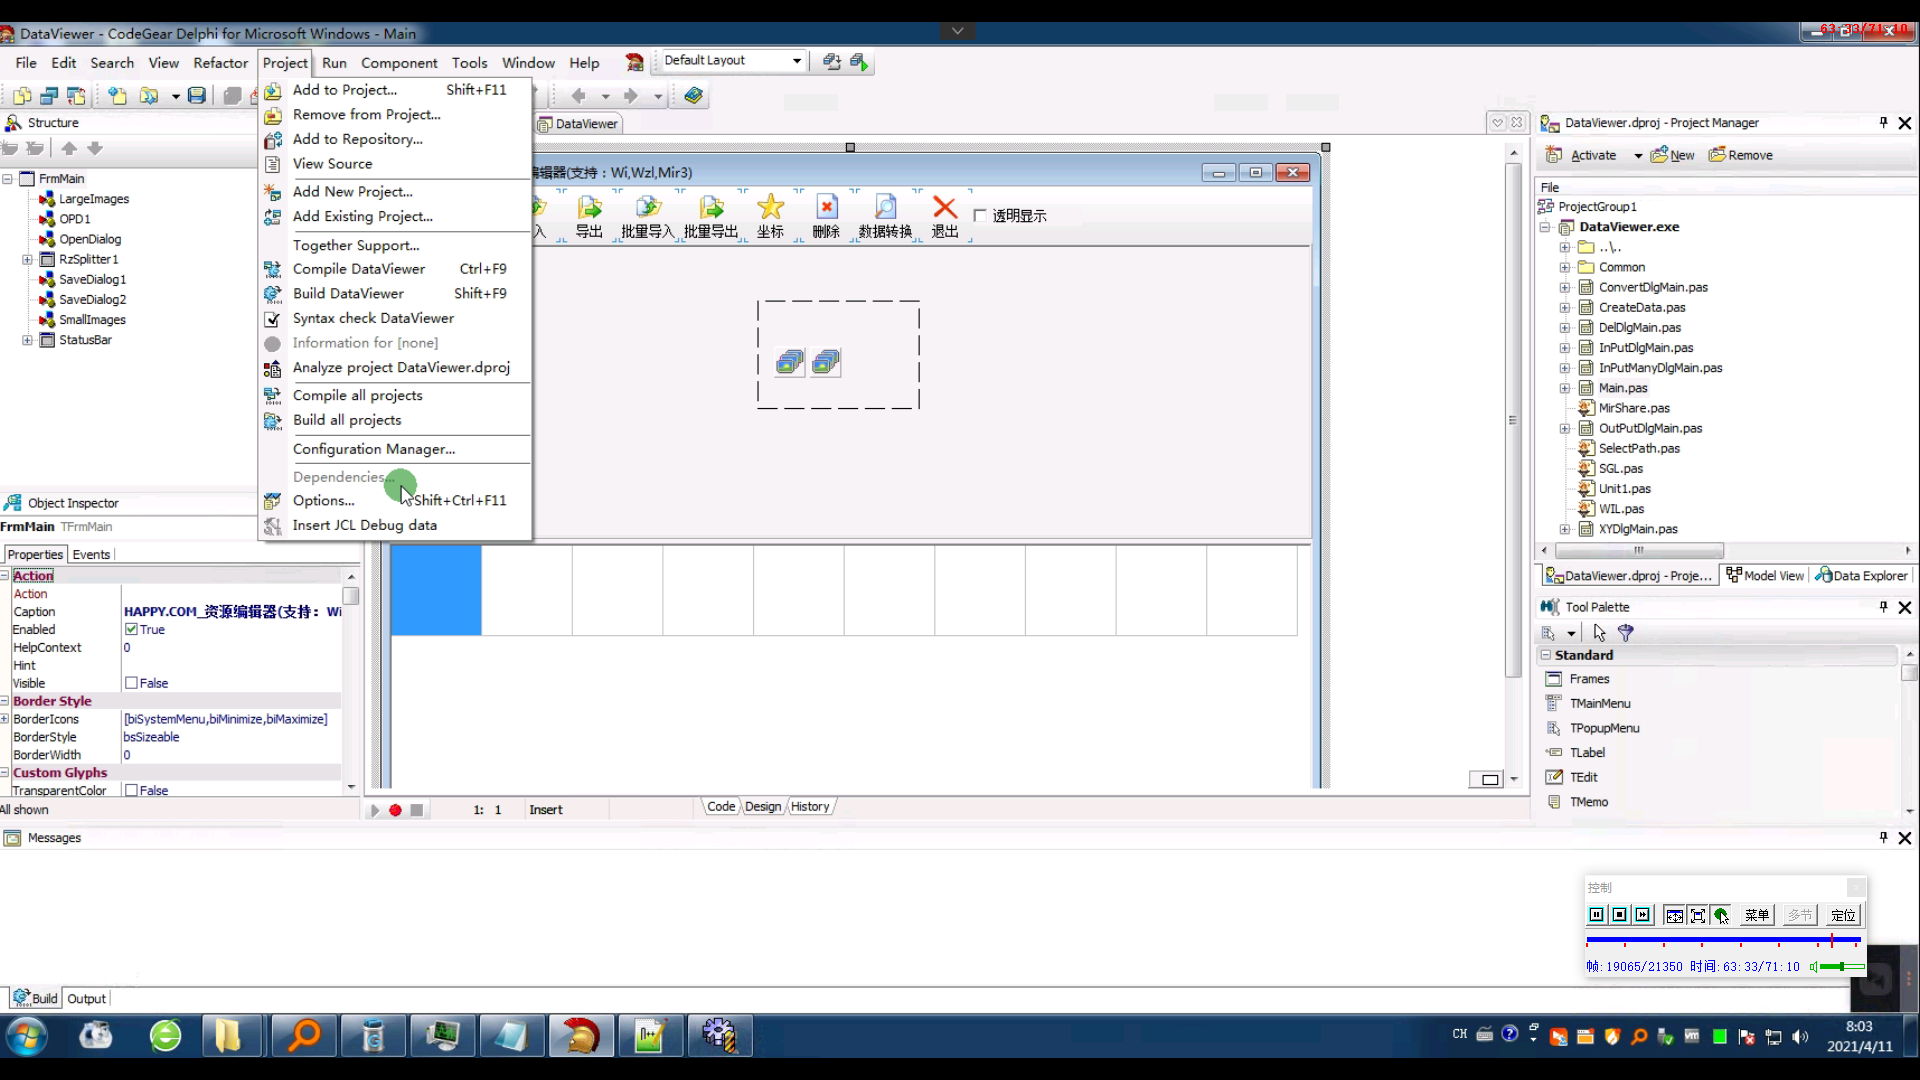Screen dimensions: 1920x1080
Task: Select View Source menu item
Action: (x=332, y=164)
